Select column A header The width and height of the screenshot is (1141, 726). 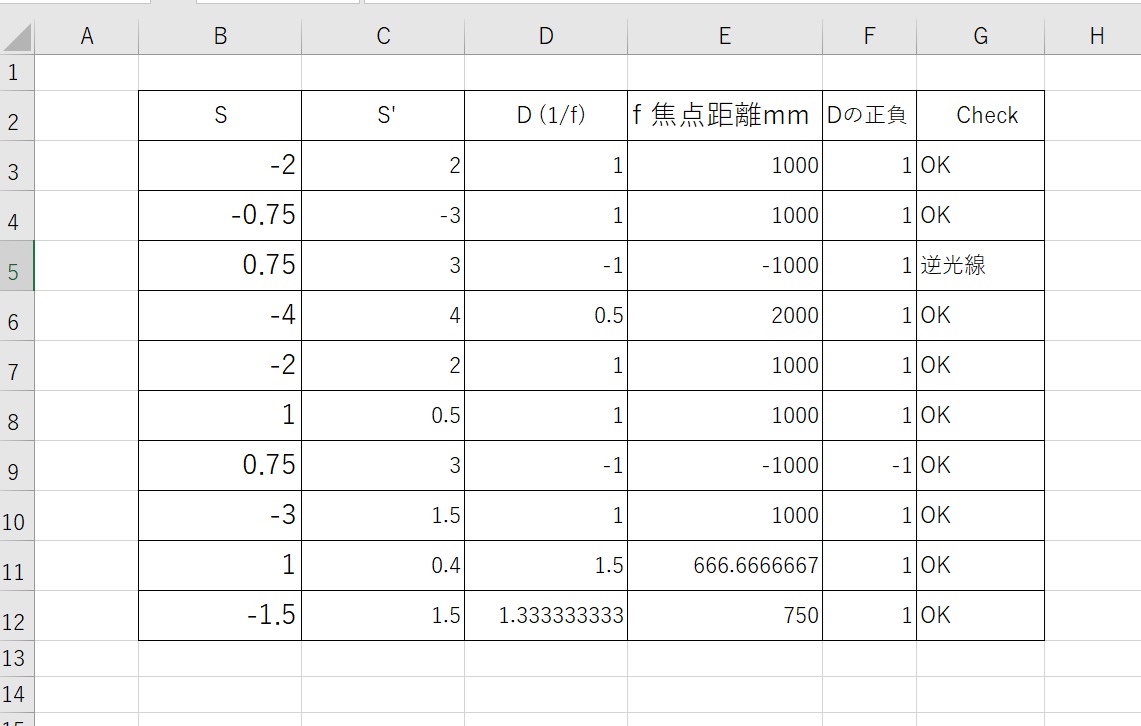pos(87,36)
